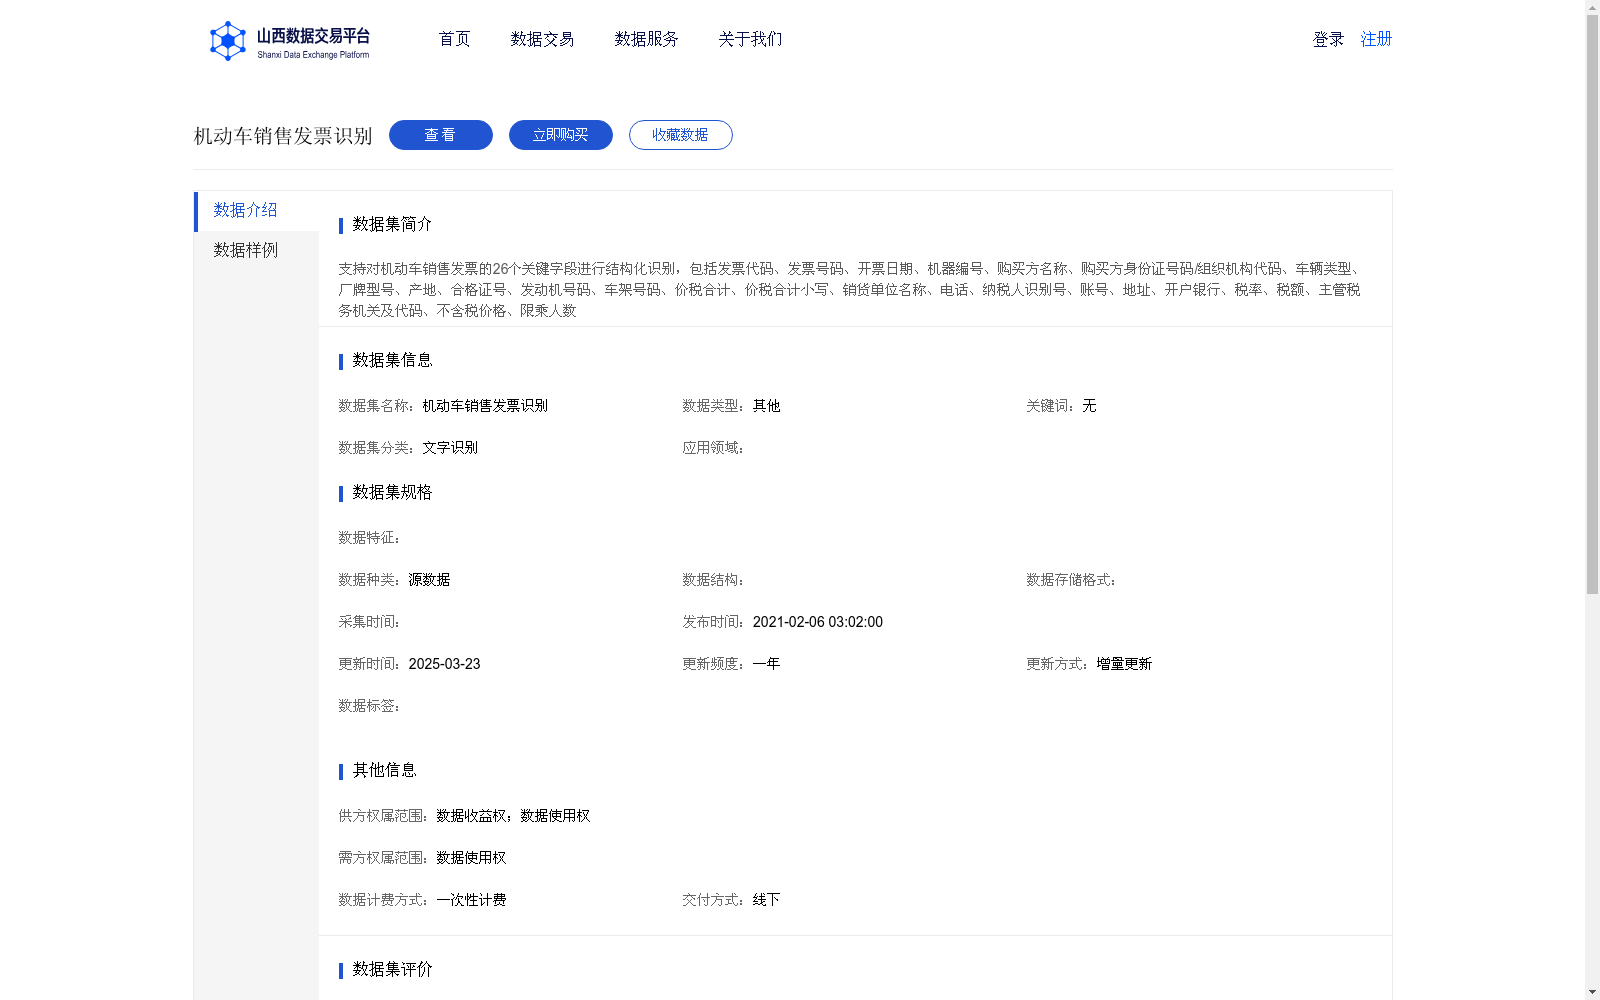Click the 数据集分类 value 文字识别
The height and width of the screenshot is (1000, 1600).
tap(450, 448)
